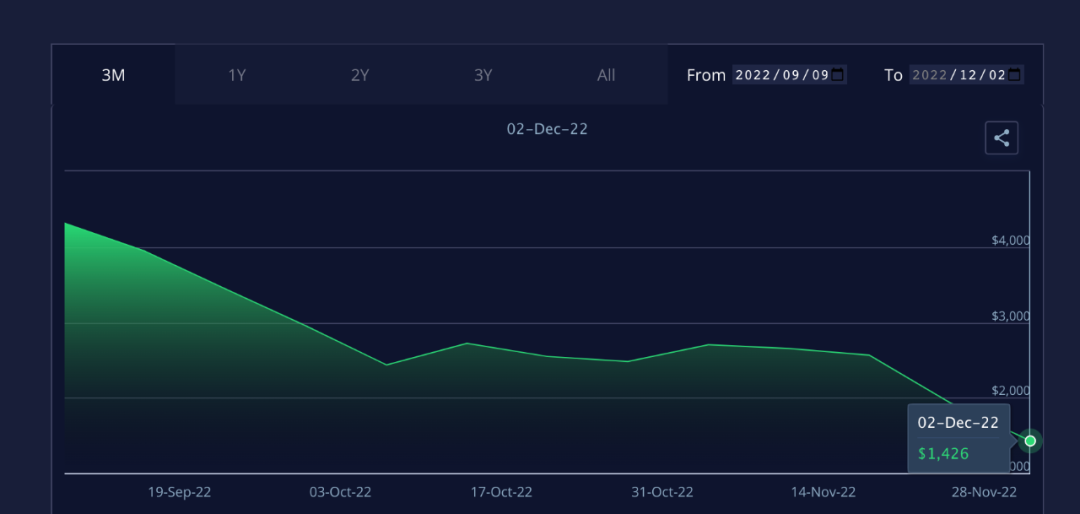Viewport: 1080px width, 514px height.
Task: Open the To date calendar picker
Action: pyautogui.click(x=1014, y=75)
